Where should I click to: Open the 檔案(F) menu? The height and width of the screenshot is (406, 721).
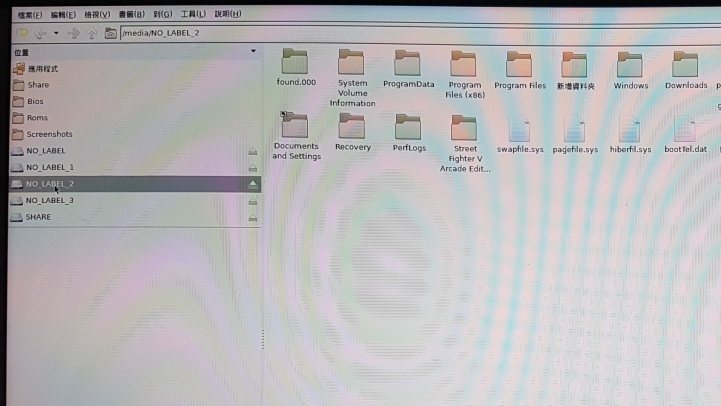(x=30, y=15)
